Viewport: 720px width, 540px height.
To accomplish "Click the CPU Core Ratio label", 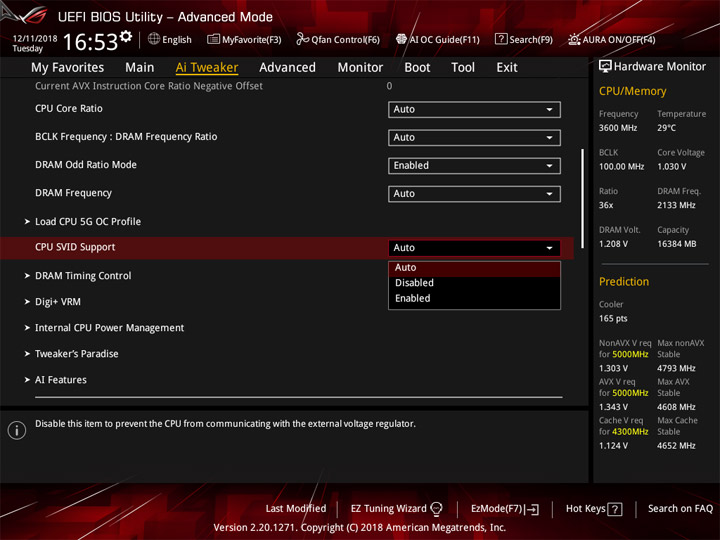I will click(x=69, y=109).
